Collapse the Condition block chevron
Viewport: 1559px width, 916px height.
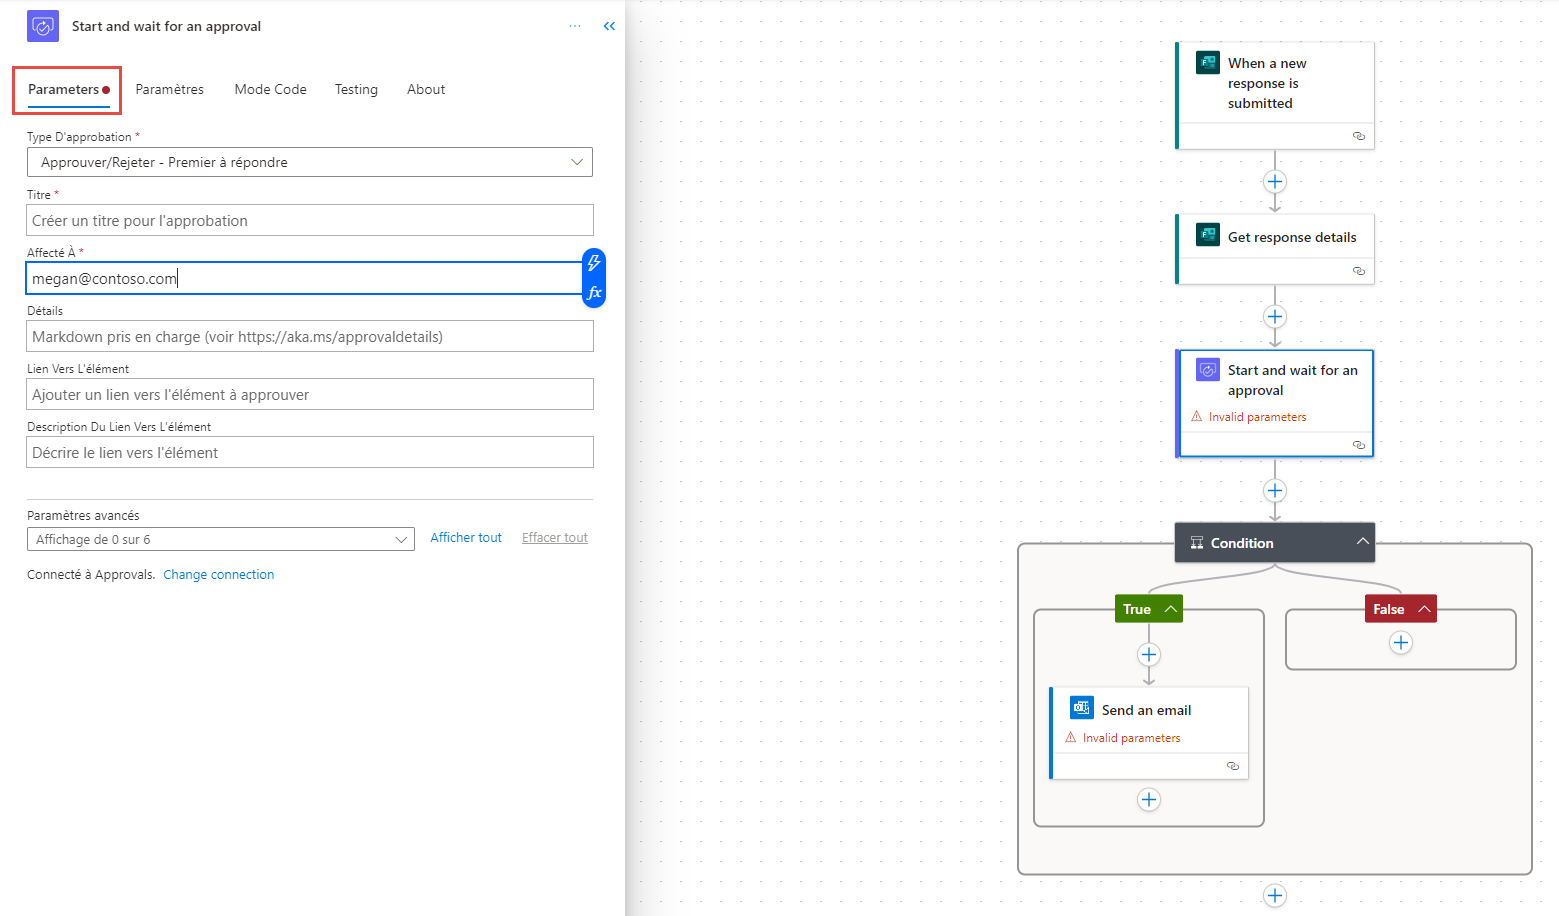(x=1362, y=542)
